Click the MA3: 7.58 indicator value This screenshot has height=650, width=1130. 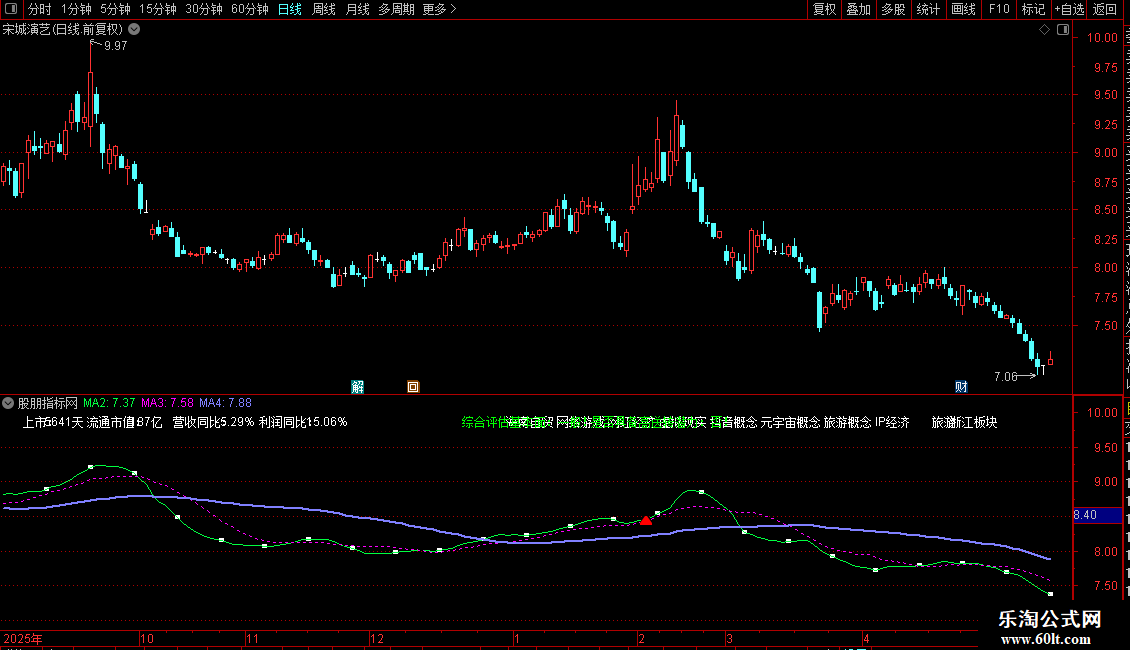pyautogui.click(x=167, y=403)
